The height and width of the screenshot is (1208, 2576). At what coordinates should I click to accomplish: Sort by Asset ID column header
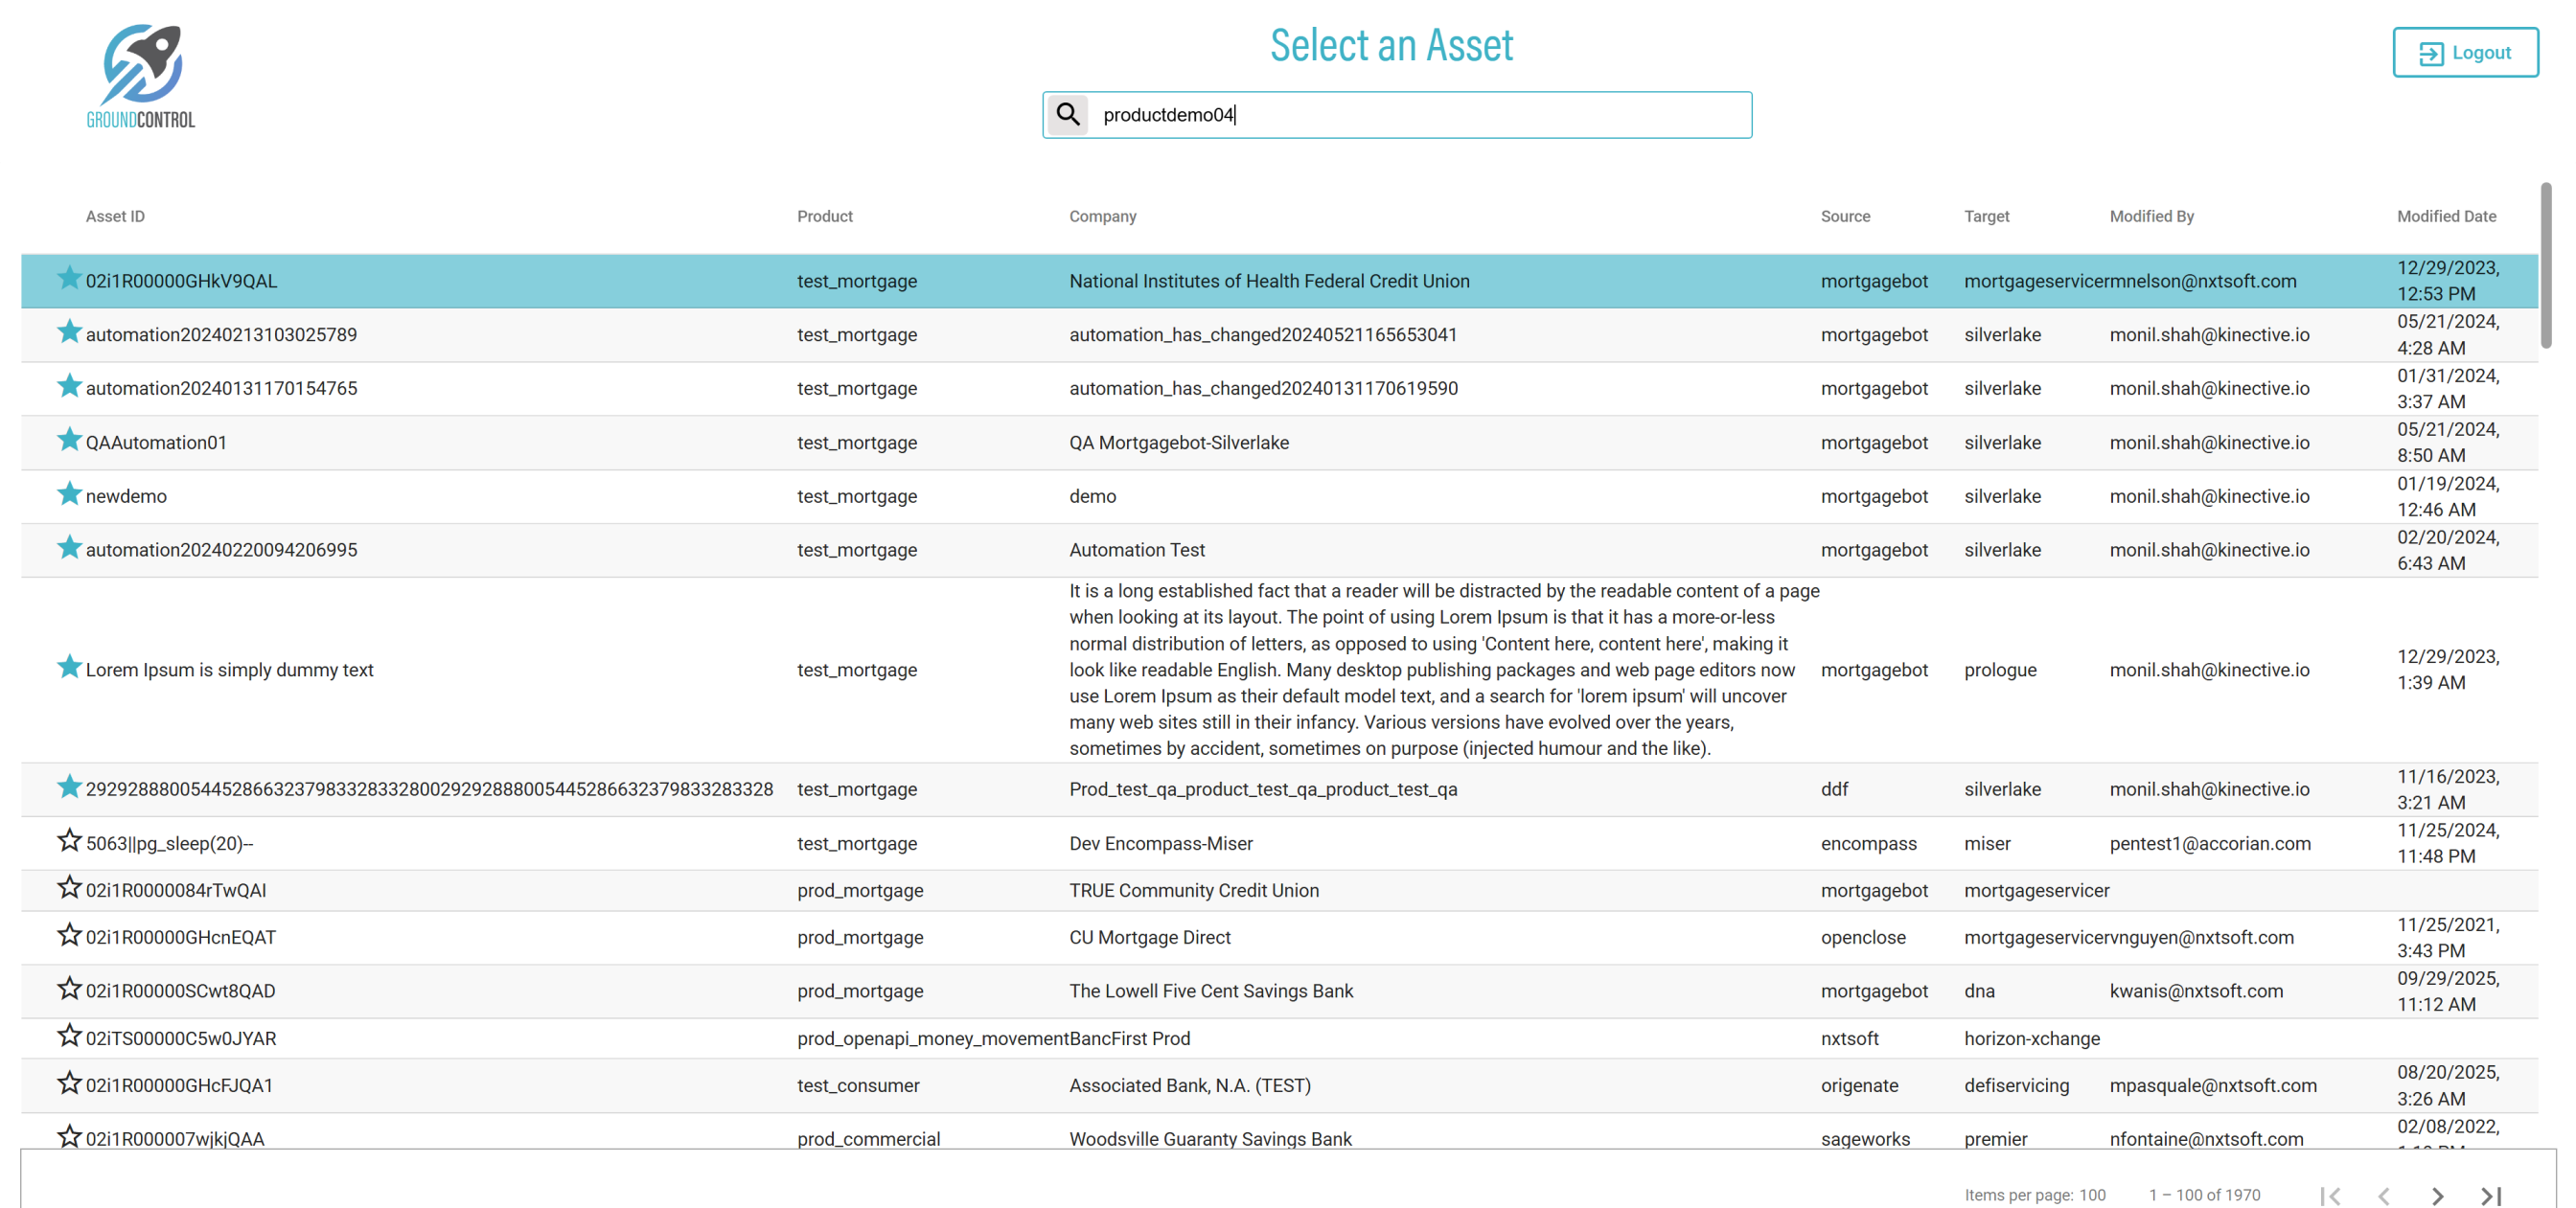click(x=115, y=216)
